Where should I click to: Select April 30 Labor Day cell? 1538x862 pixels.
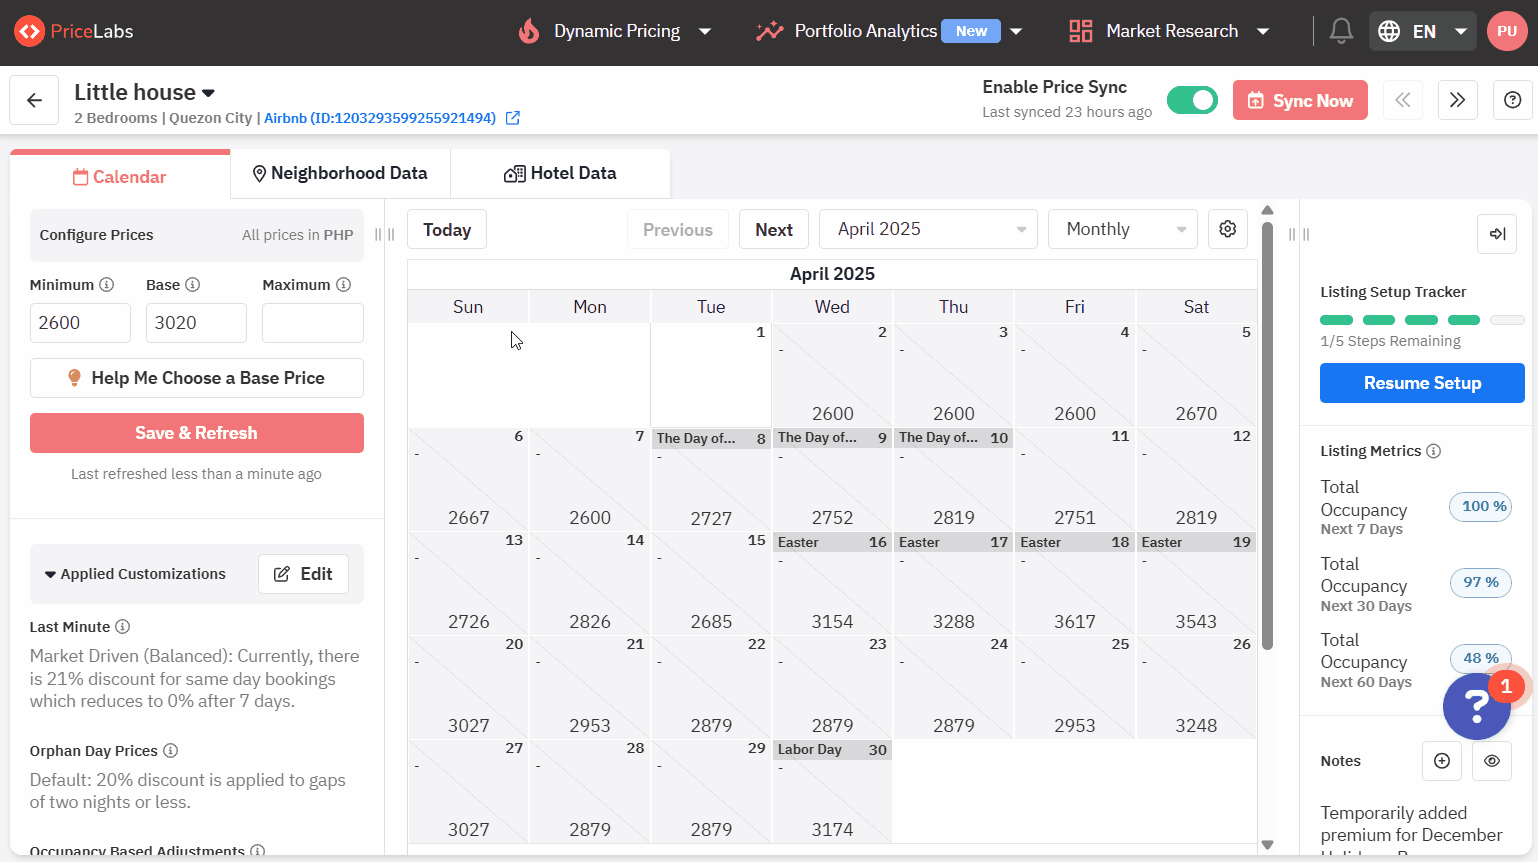[832, 791]
